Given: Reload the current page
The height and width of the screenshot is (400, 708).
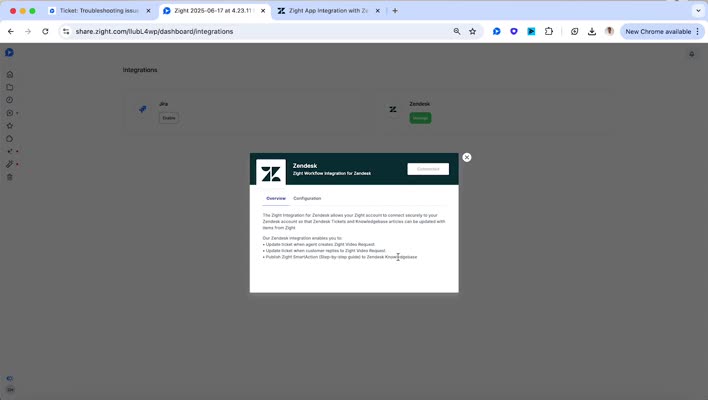Looking at the screenshot, I should pos(45,31).
